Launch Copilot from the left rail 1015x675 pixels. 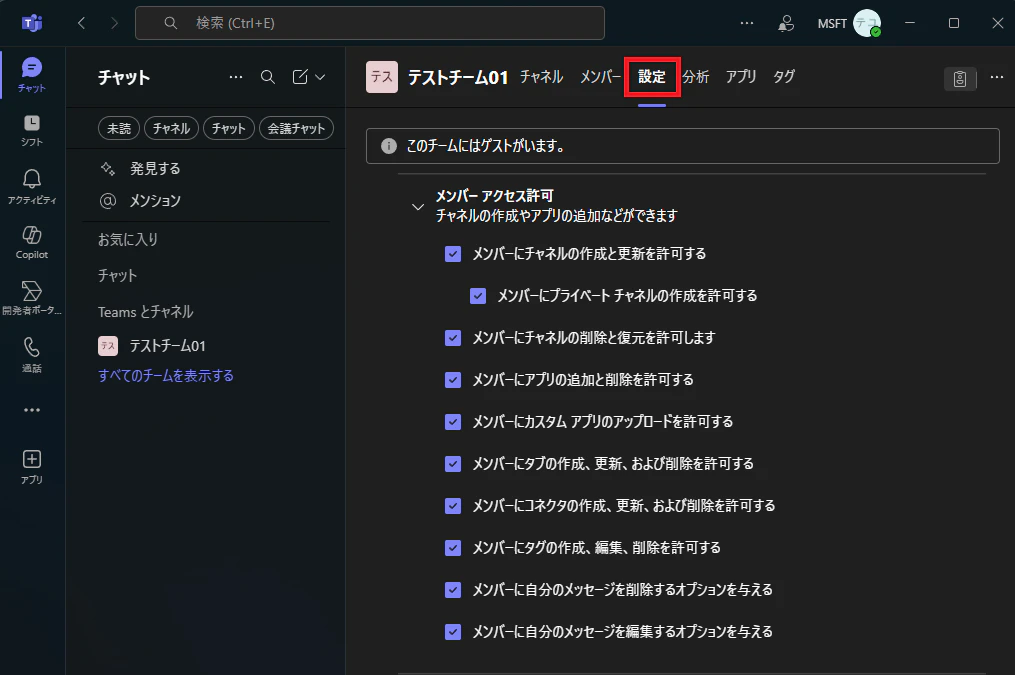pyautogui.click(x=32, y=243)
